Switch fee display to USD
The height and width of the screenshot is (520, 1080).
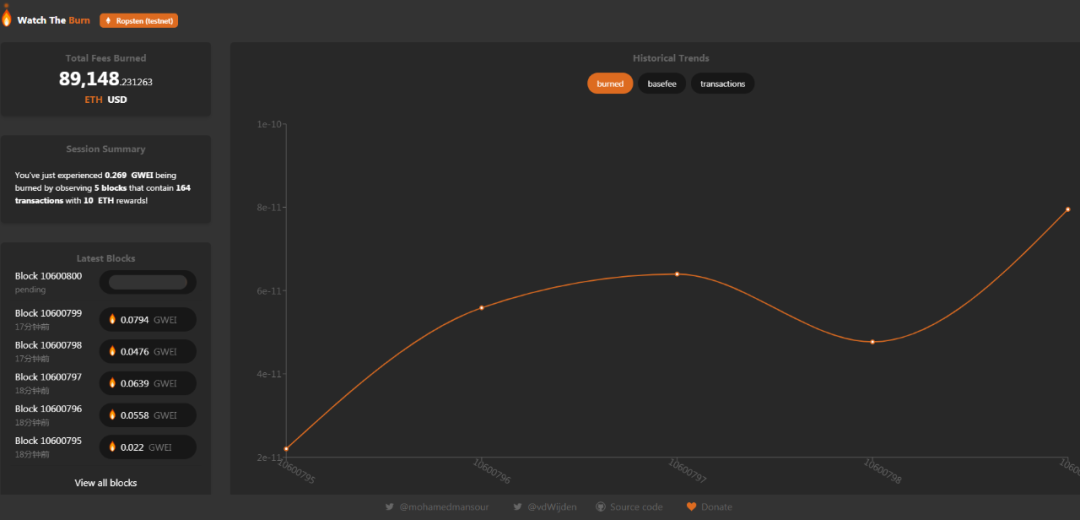tap(117, 100)
